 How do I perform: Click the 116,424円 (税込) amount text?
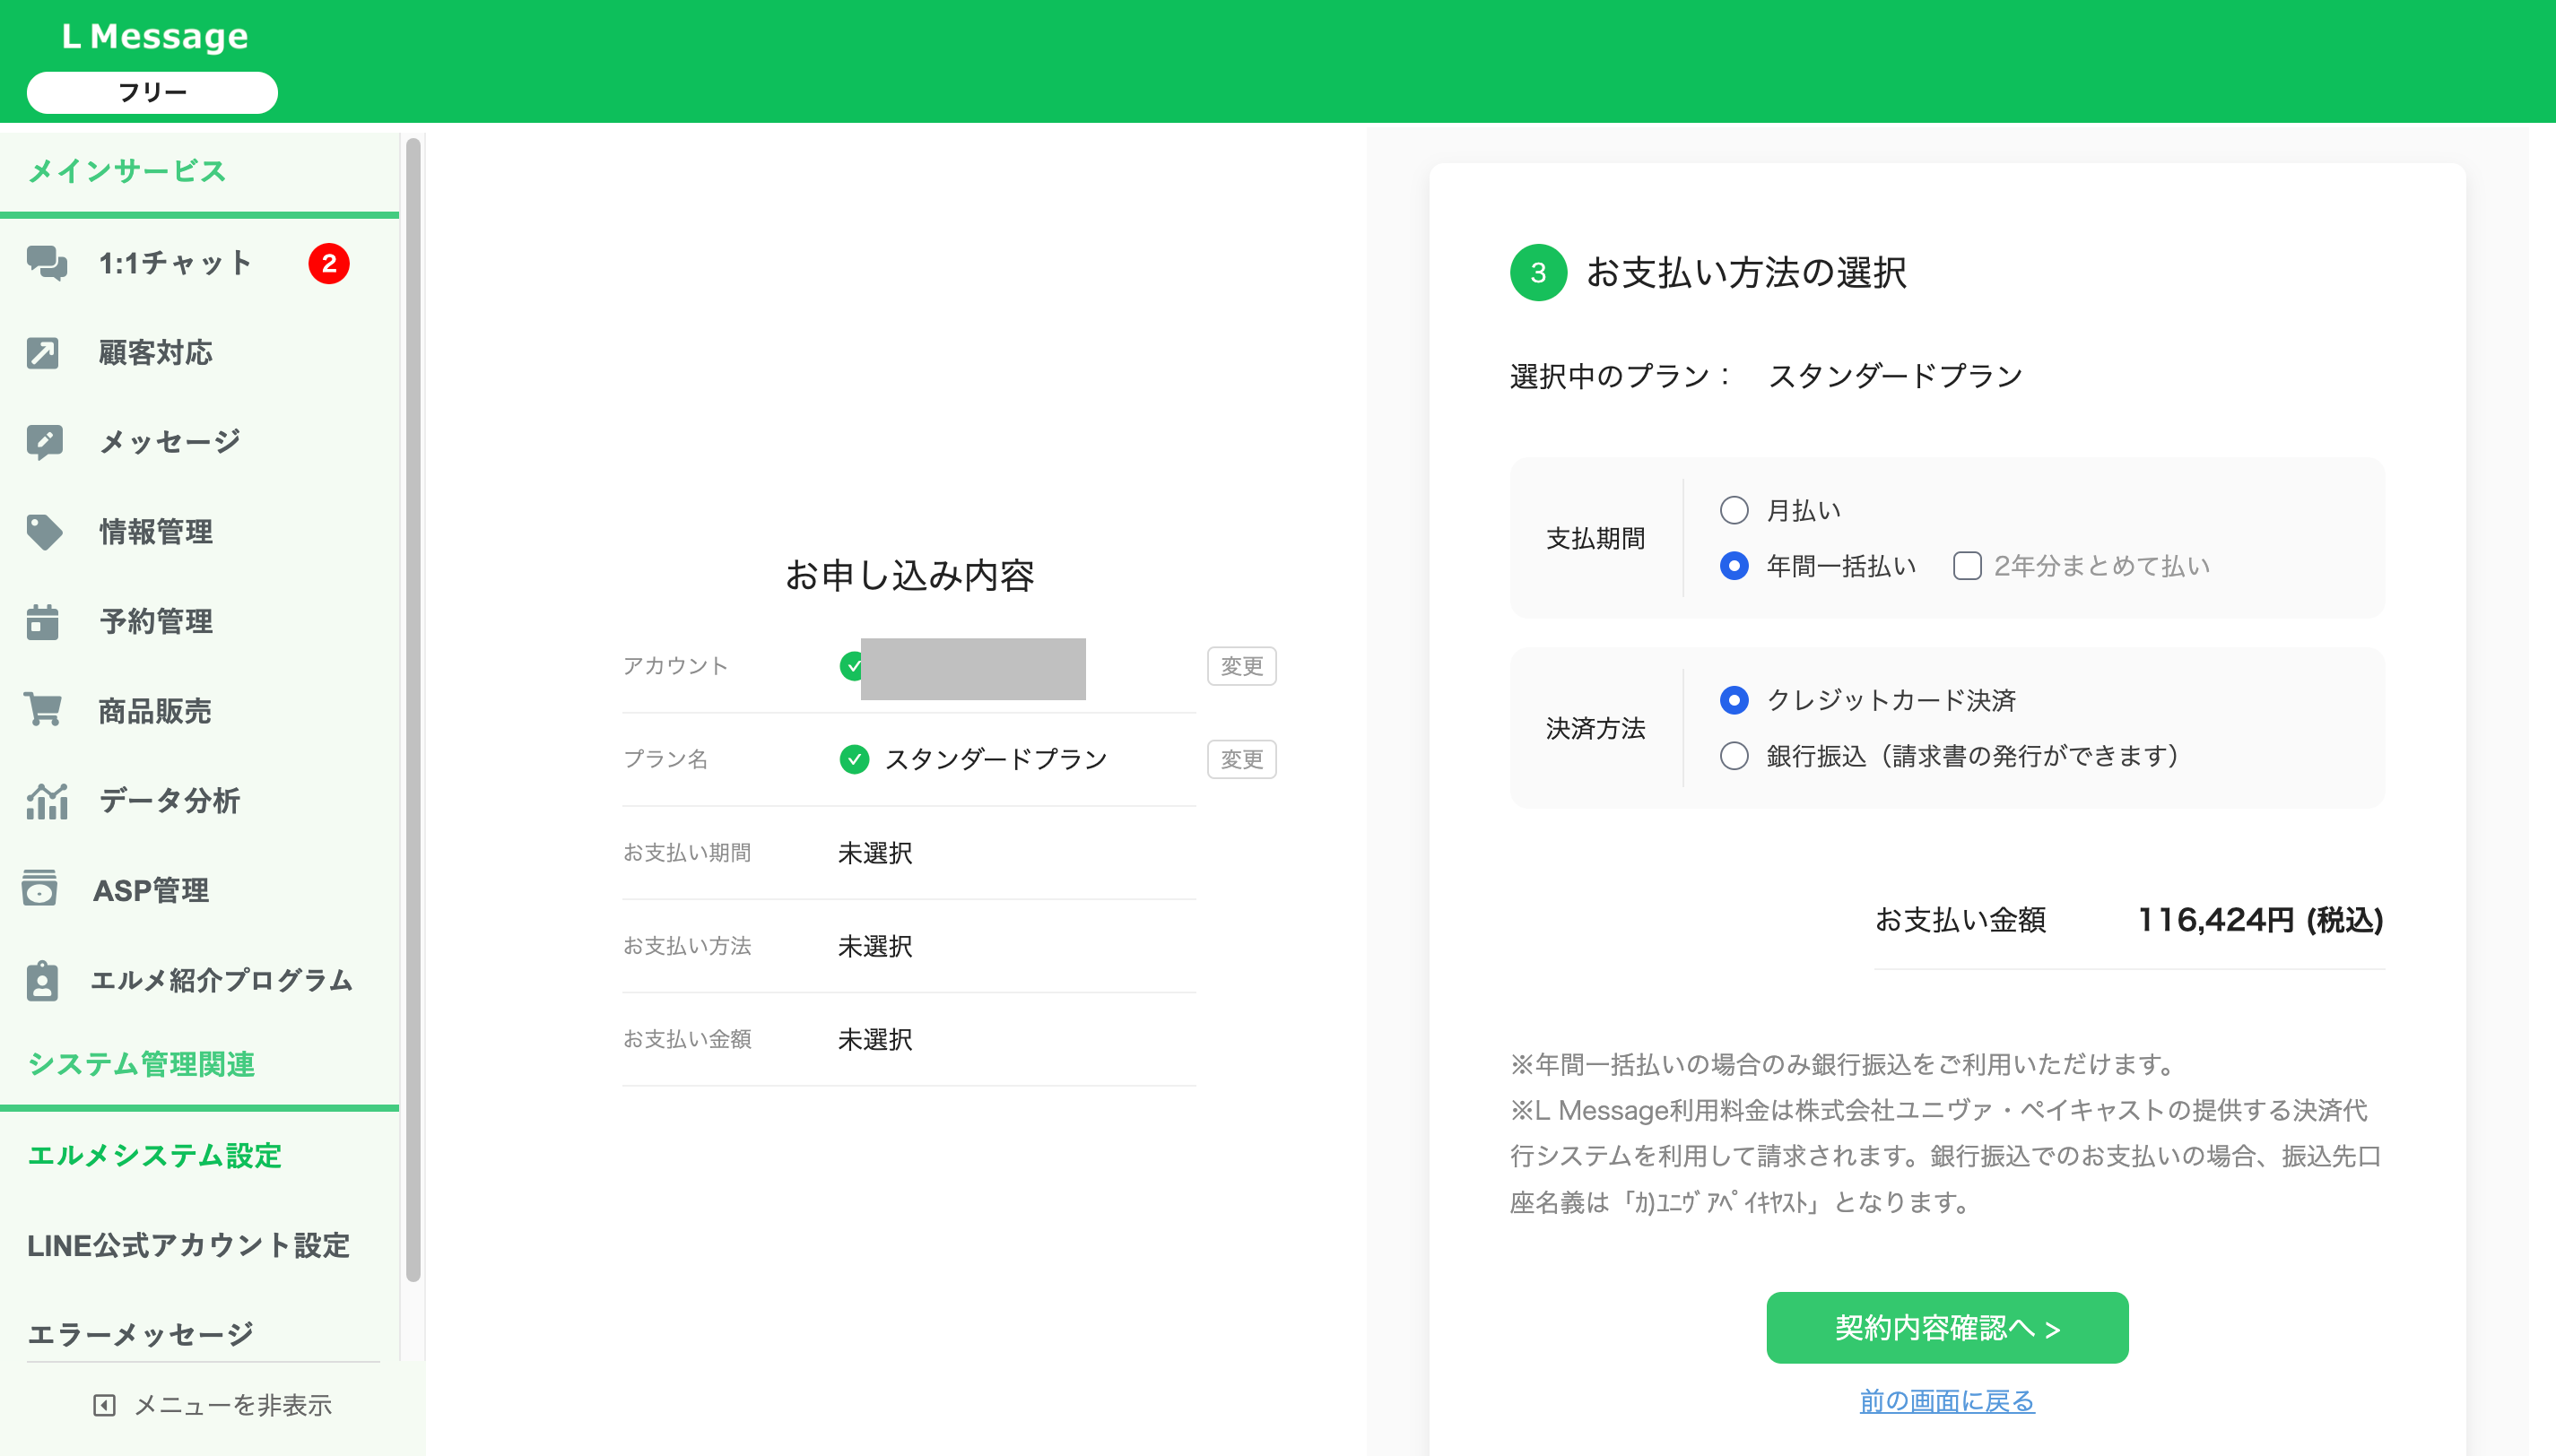[2260, 919]
